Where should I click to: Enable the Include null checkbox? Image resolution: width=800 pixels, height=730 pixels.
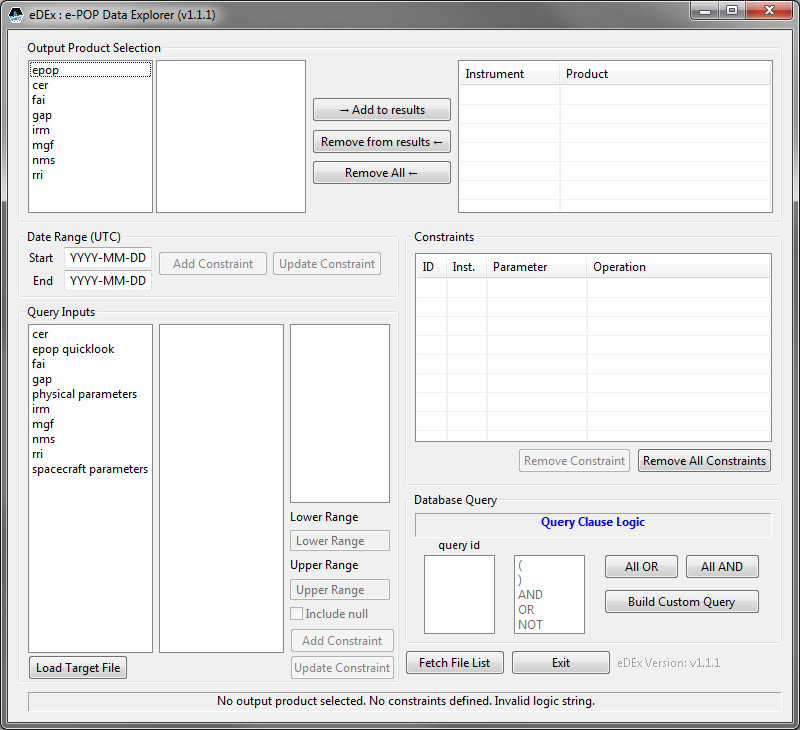click(296, 614)
